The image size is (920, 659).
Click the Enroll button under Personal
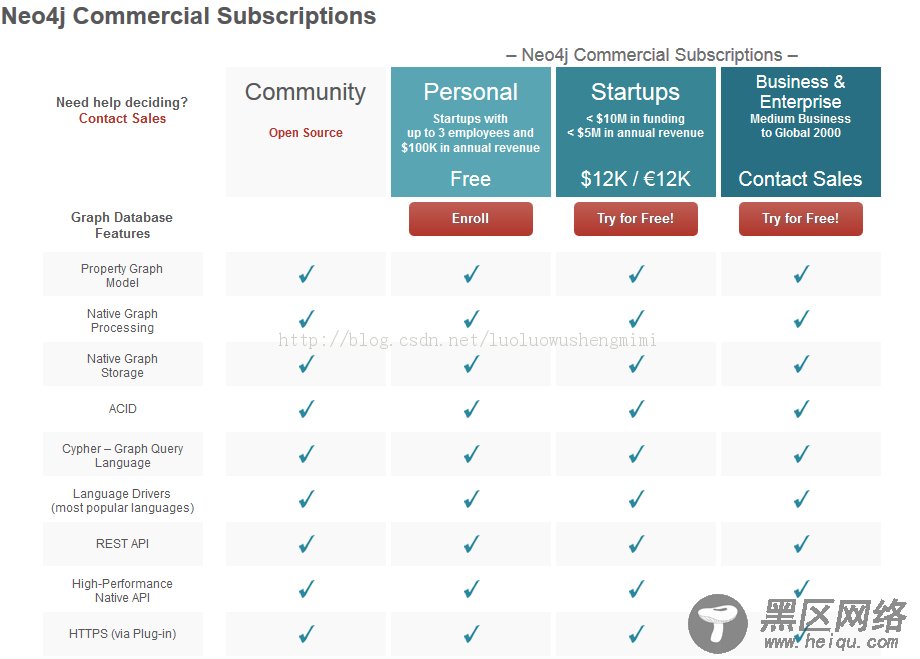click(x=471, y=219)
